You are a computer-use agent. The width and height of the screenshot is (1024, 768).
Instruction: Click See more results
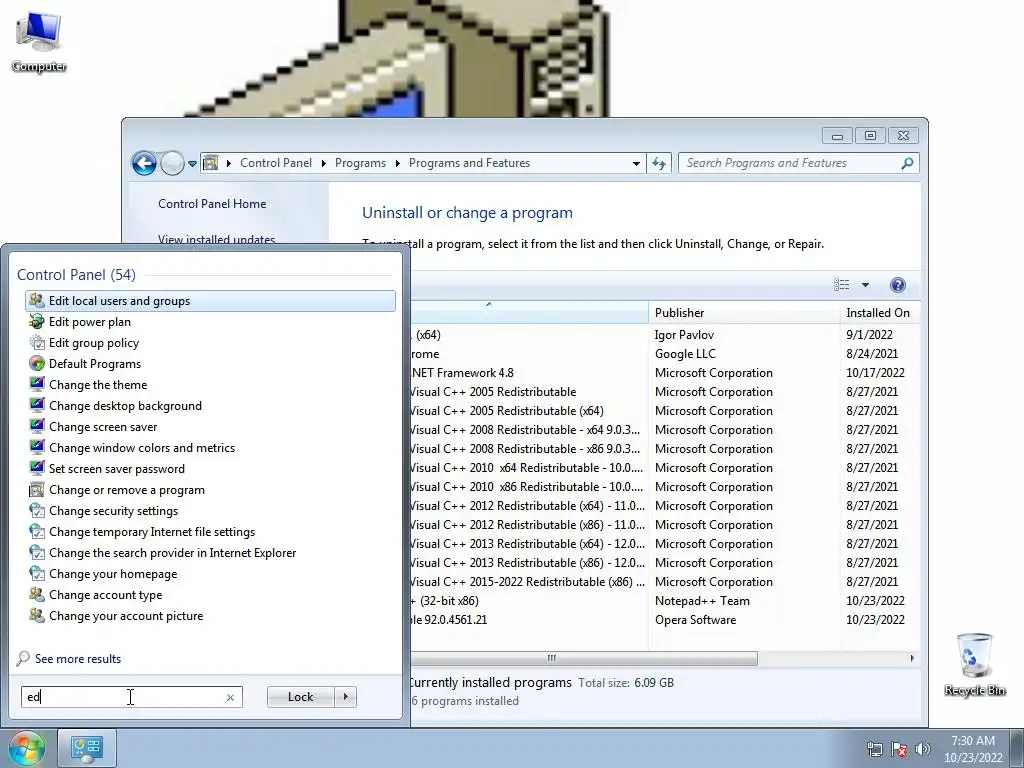tap(78, 659)
